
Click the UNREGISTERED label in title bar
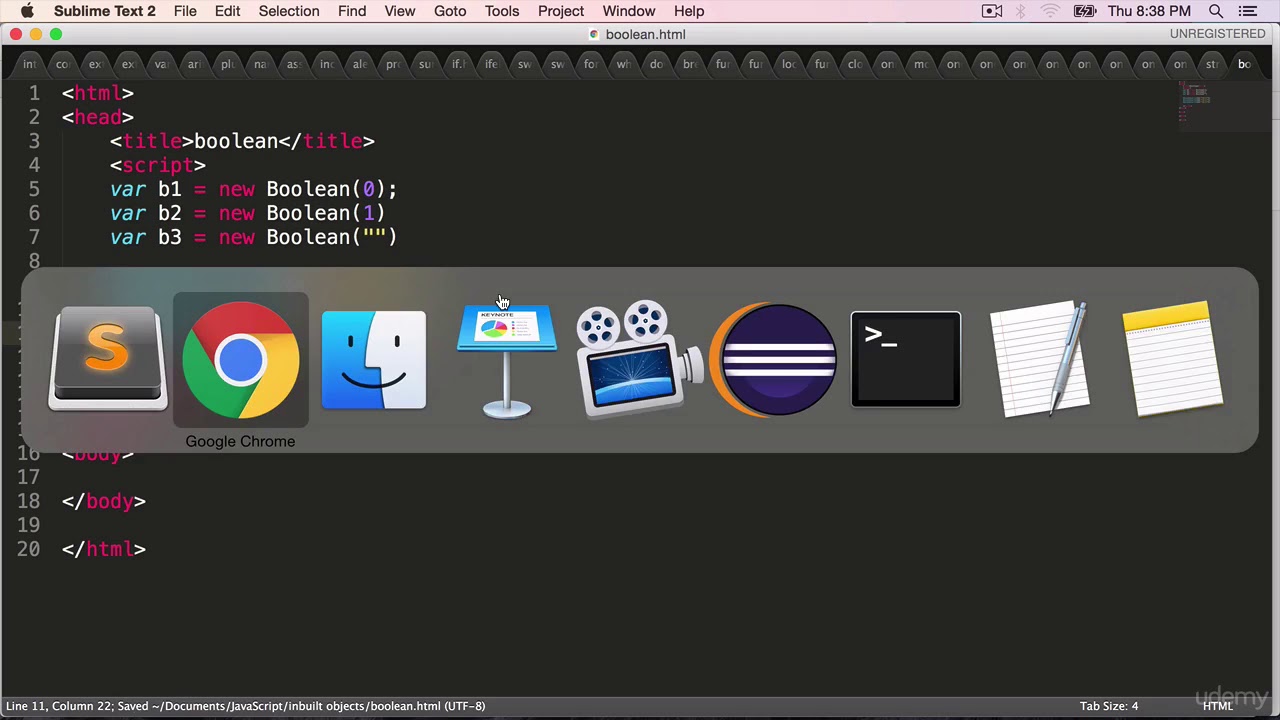[1217, 34]
